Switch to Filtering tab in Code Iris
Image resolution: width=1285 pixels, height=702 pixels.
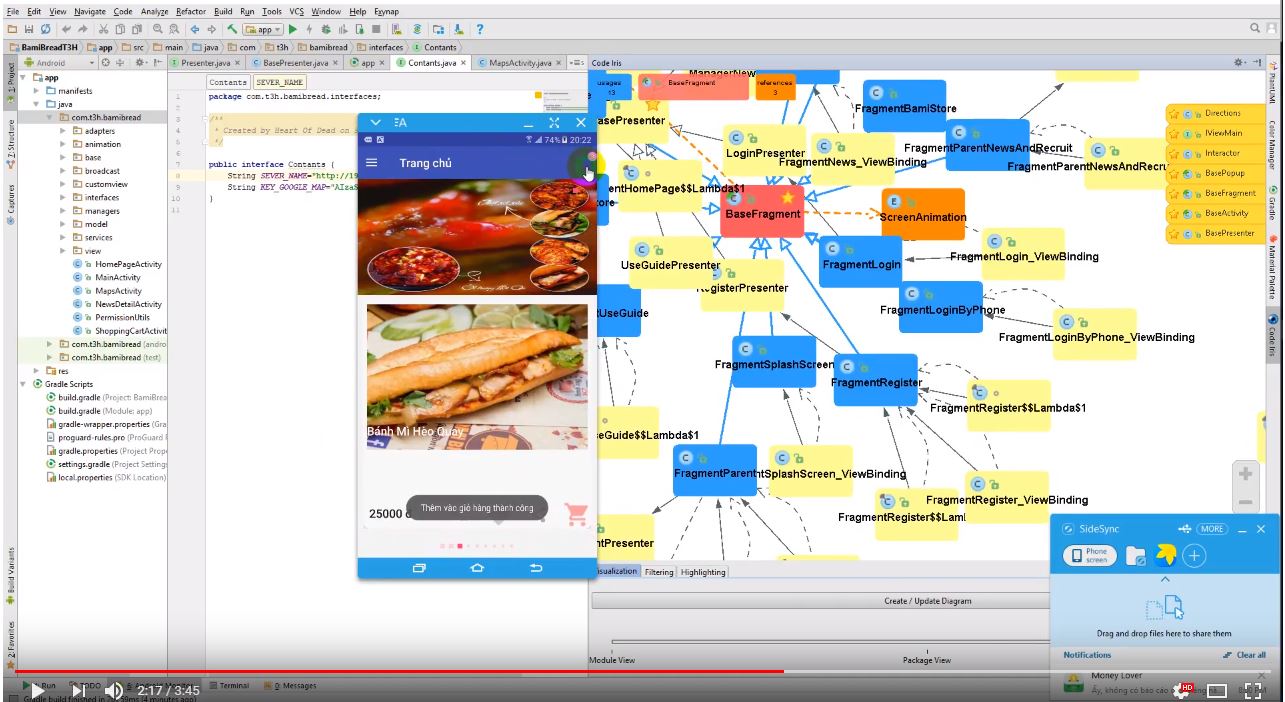click(x=659, y=572)
